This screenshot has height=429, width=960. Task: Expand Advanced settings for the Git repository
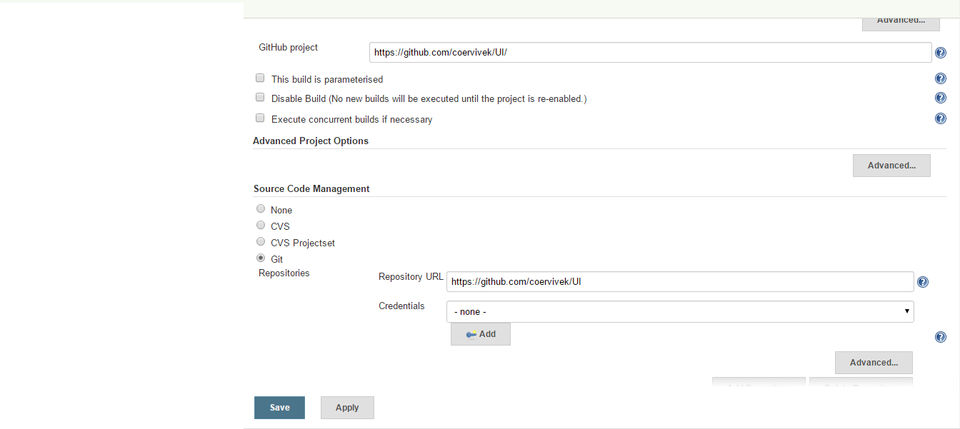(x=873, y=362)
